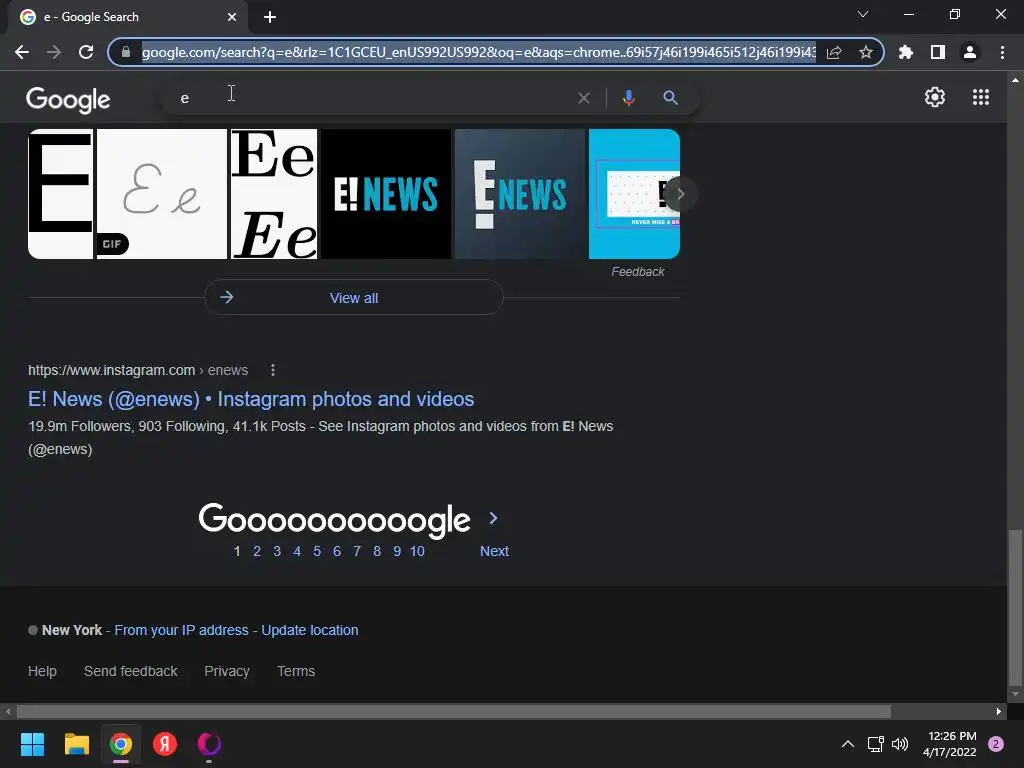Reload the current page
This screenshot has width=1024, height=768.
tap(86, 52)
